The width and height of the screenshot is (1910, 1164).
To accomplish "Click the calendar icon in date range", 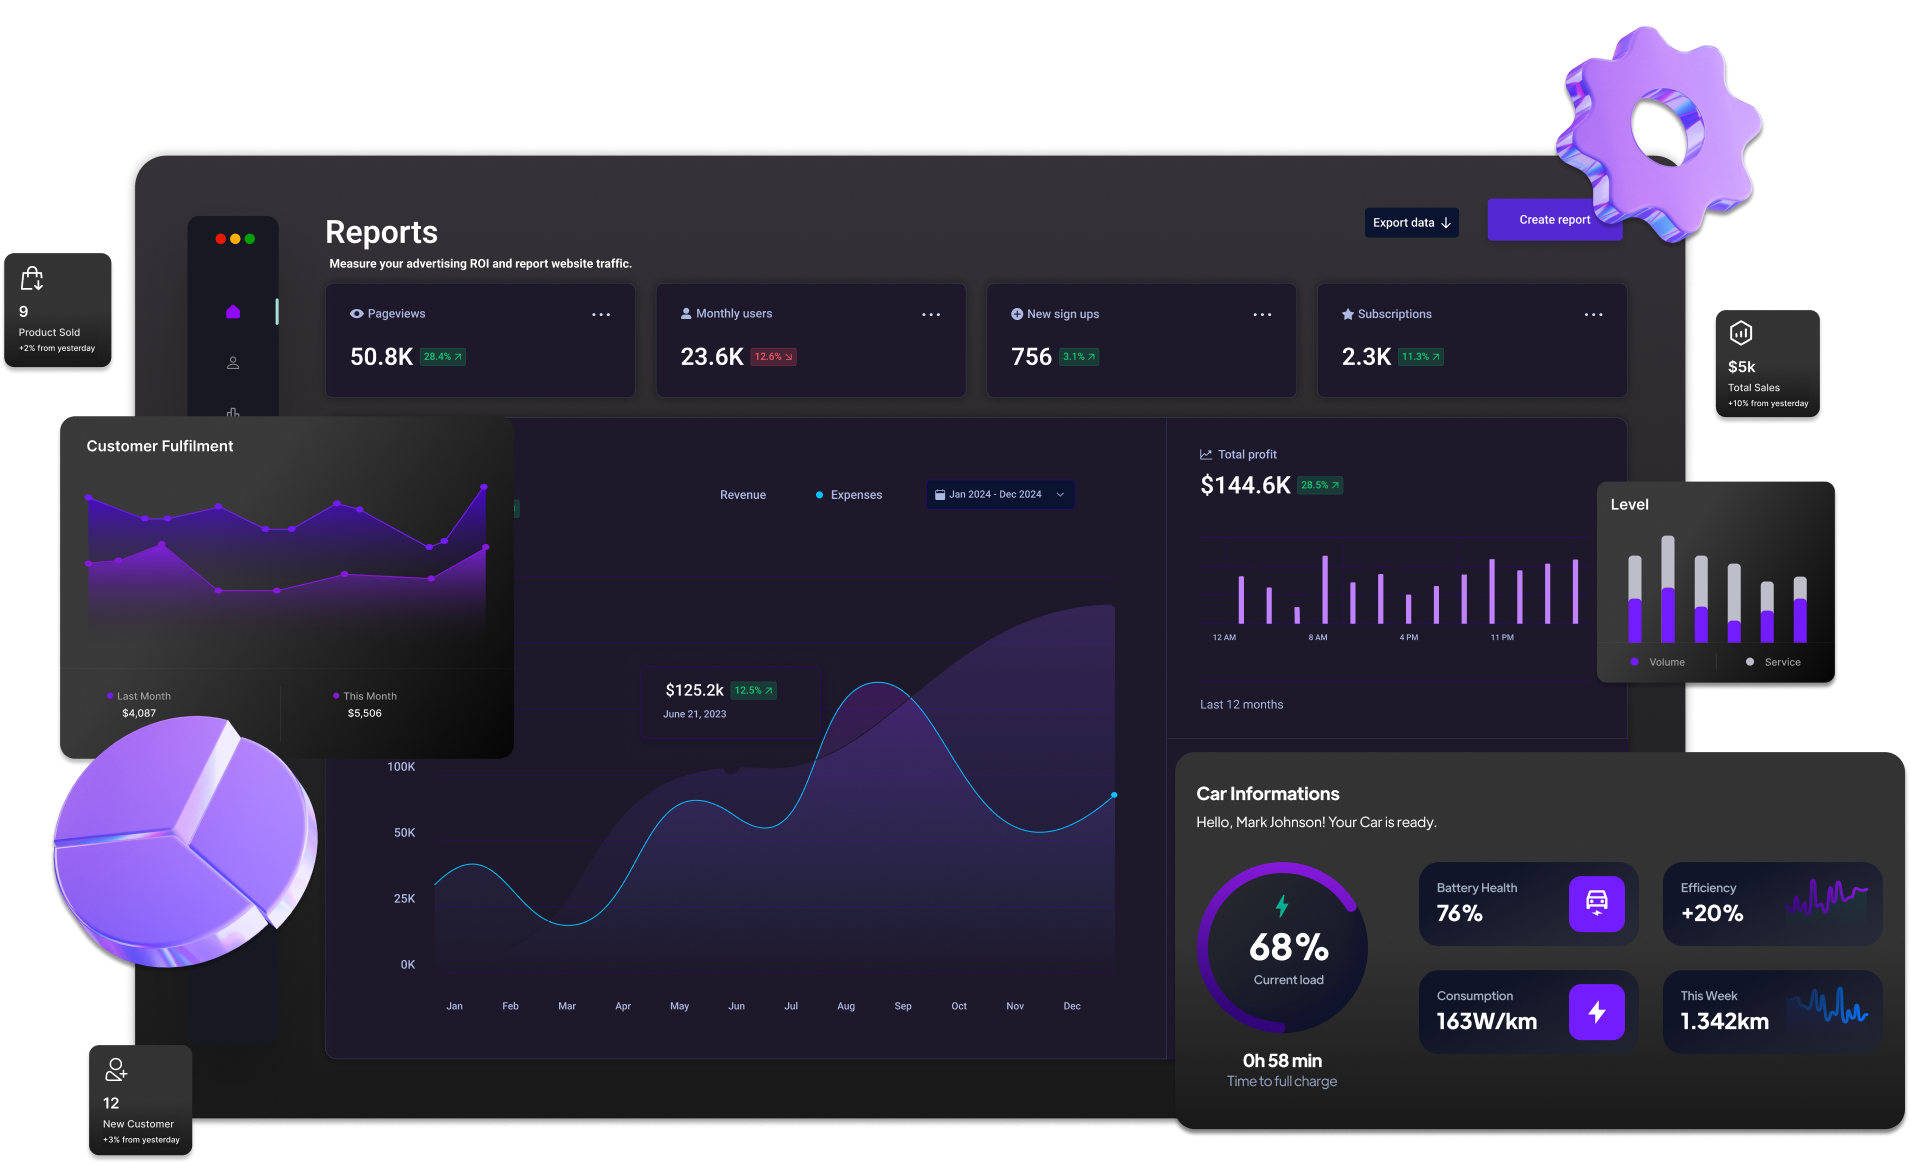I will tap(940, 494).
